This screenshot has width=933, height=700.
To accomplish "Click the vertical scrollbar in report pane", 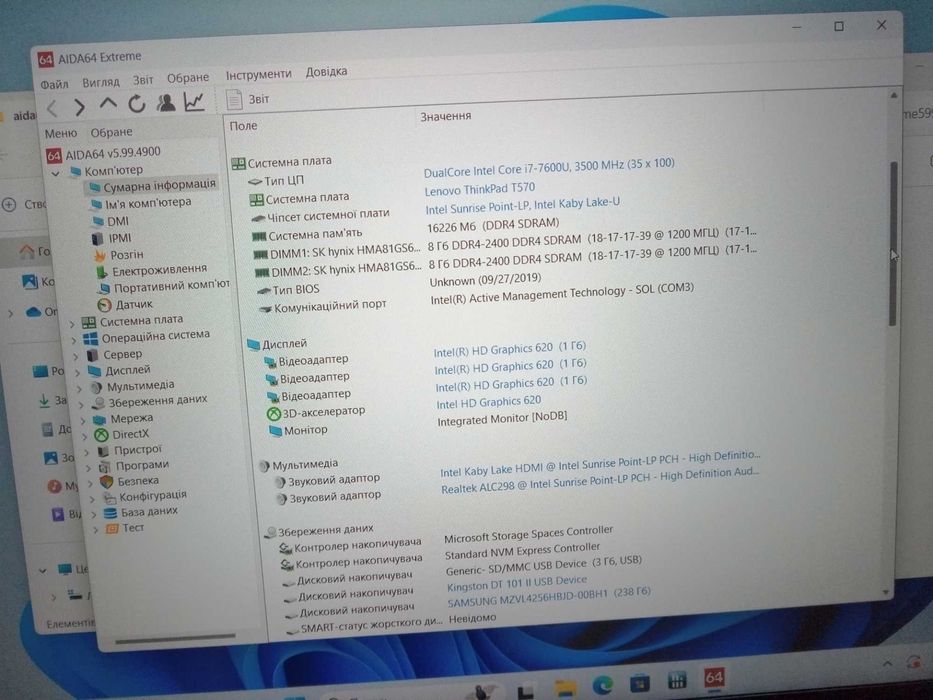I will pos(893,243).
